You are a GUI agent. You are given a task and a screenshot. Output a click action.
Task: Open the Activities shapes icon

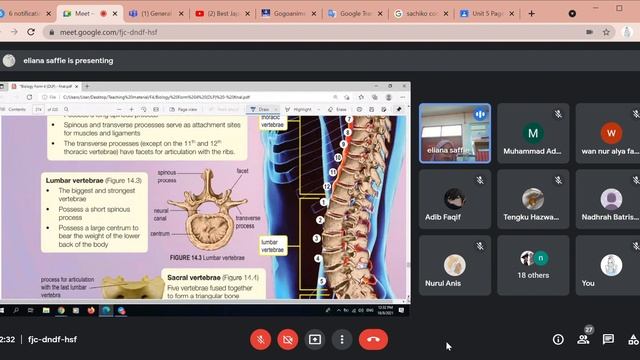point(633,339)
